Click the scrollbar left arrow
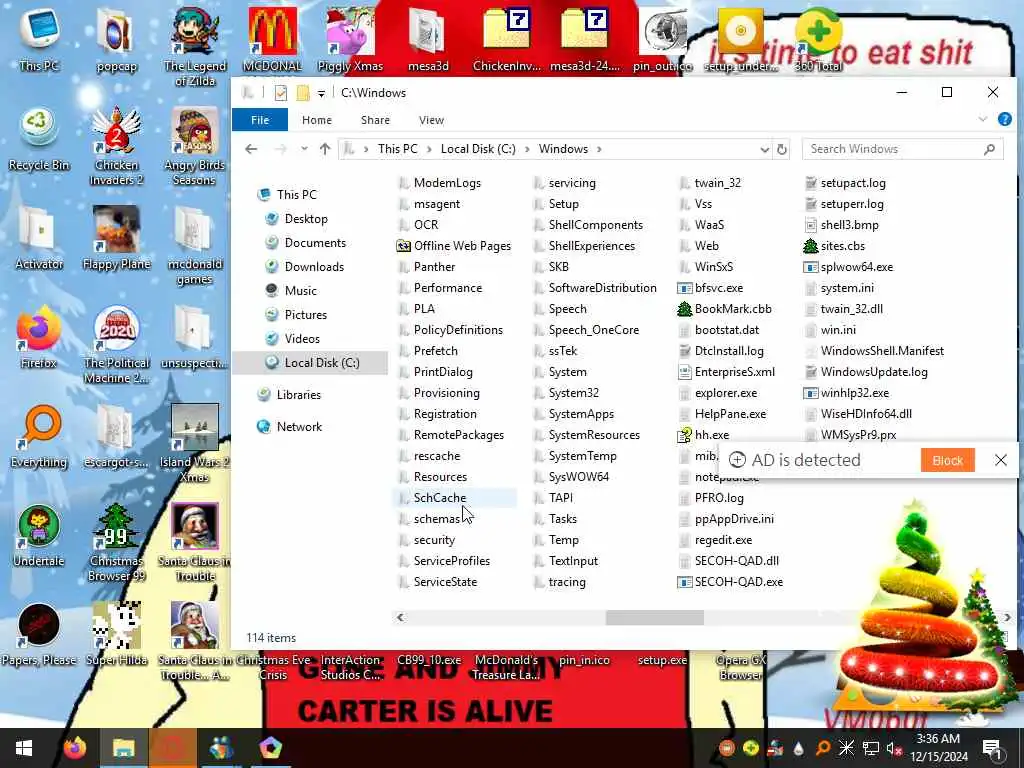The width and height of the screenshot is (1024, 768). (400, 617)
